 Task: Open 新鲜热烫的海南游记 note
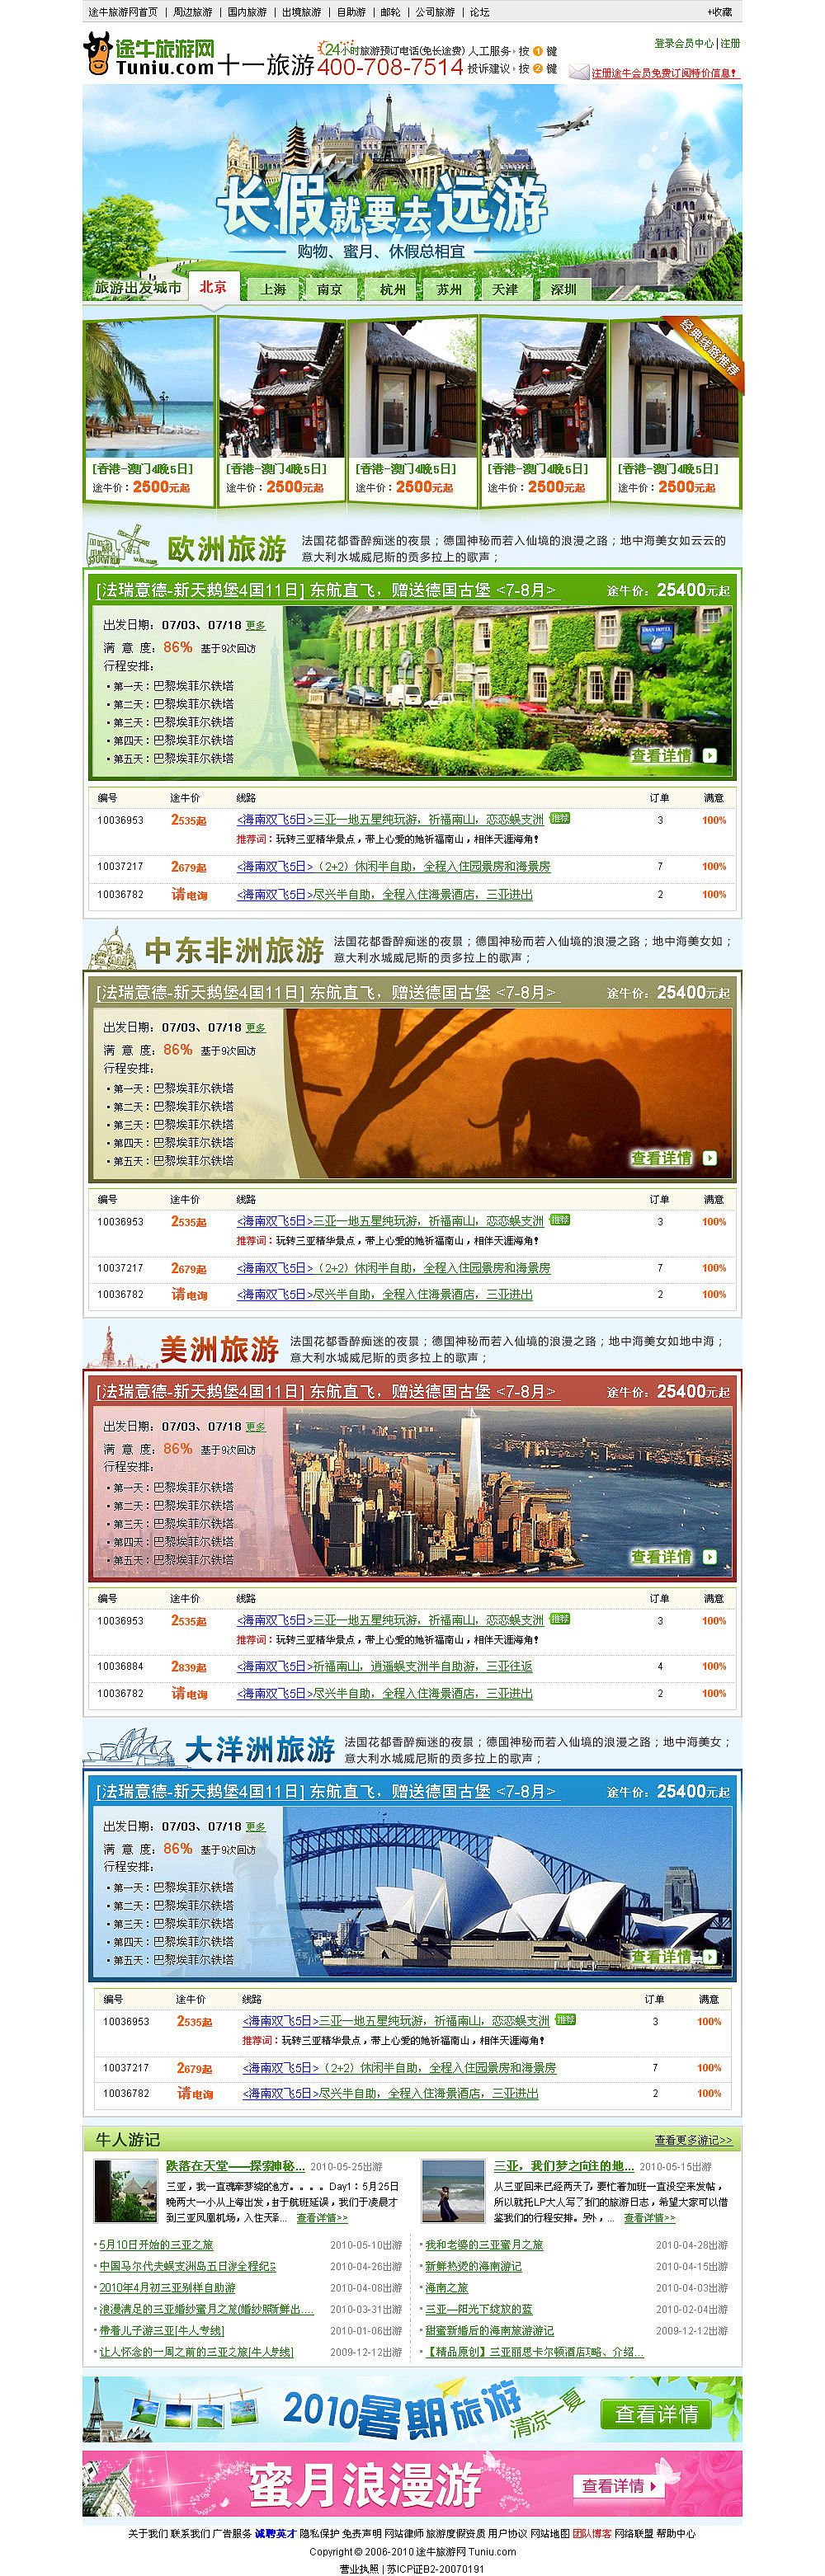pos(473,2266)
